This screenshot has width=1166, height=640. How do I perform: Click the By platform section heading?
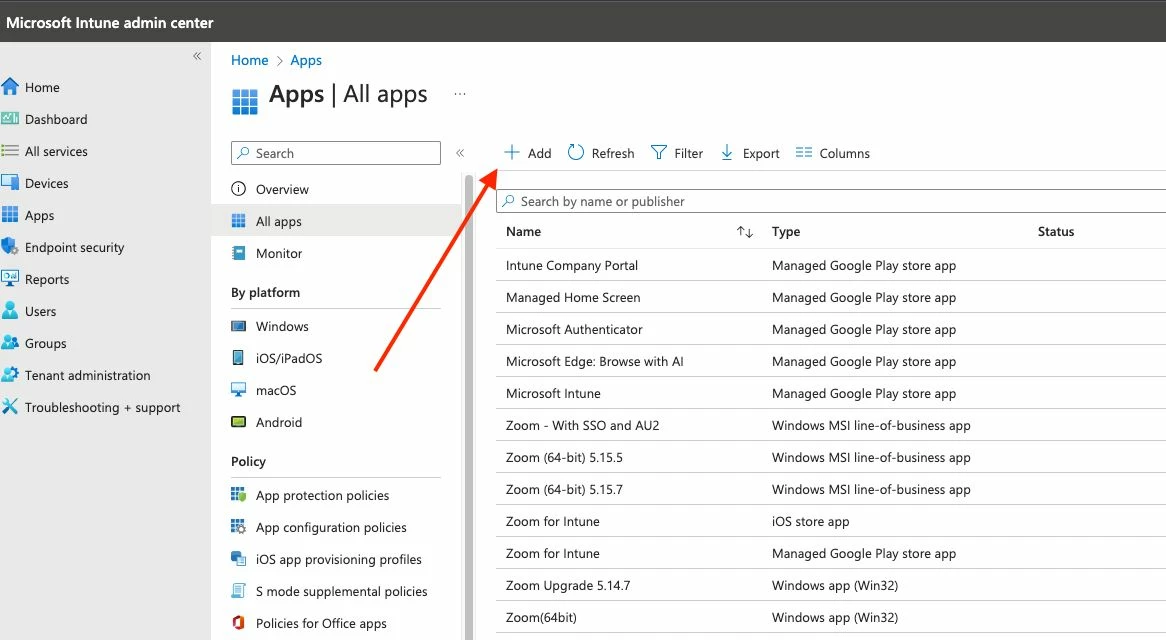pos(265,292)
